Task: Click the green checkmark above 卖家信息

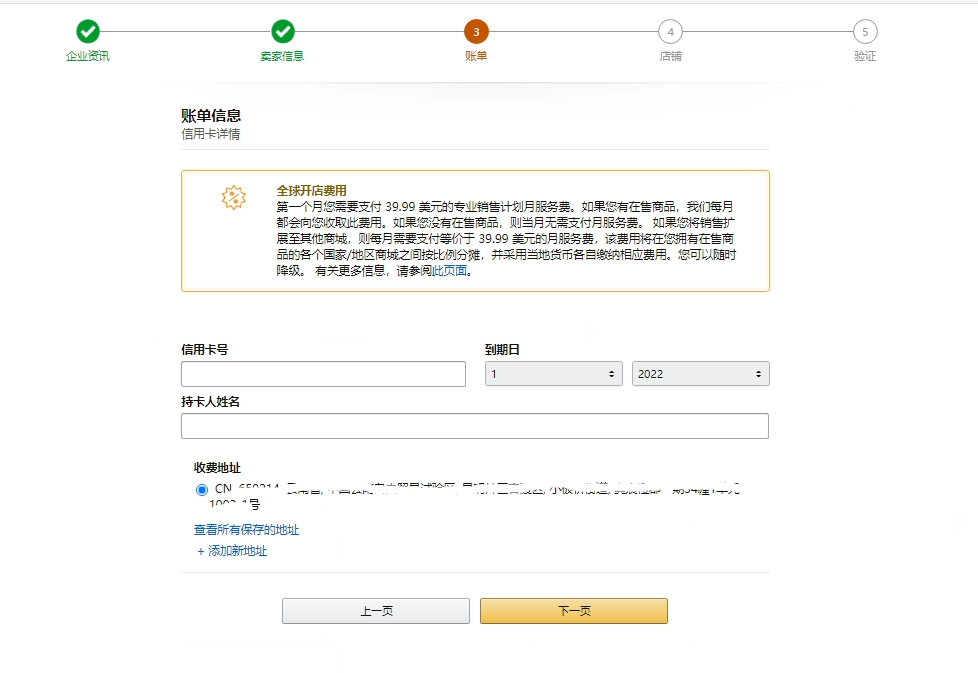Action: (281, 31)
